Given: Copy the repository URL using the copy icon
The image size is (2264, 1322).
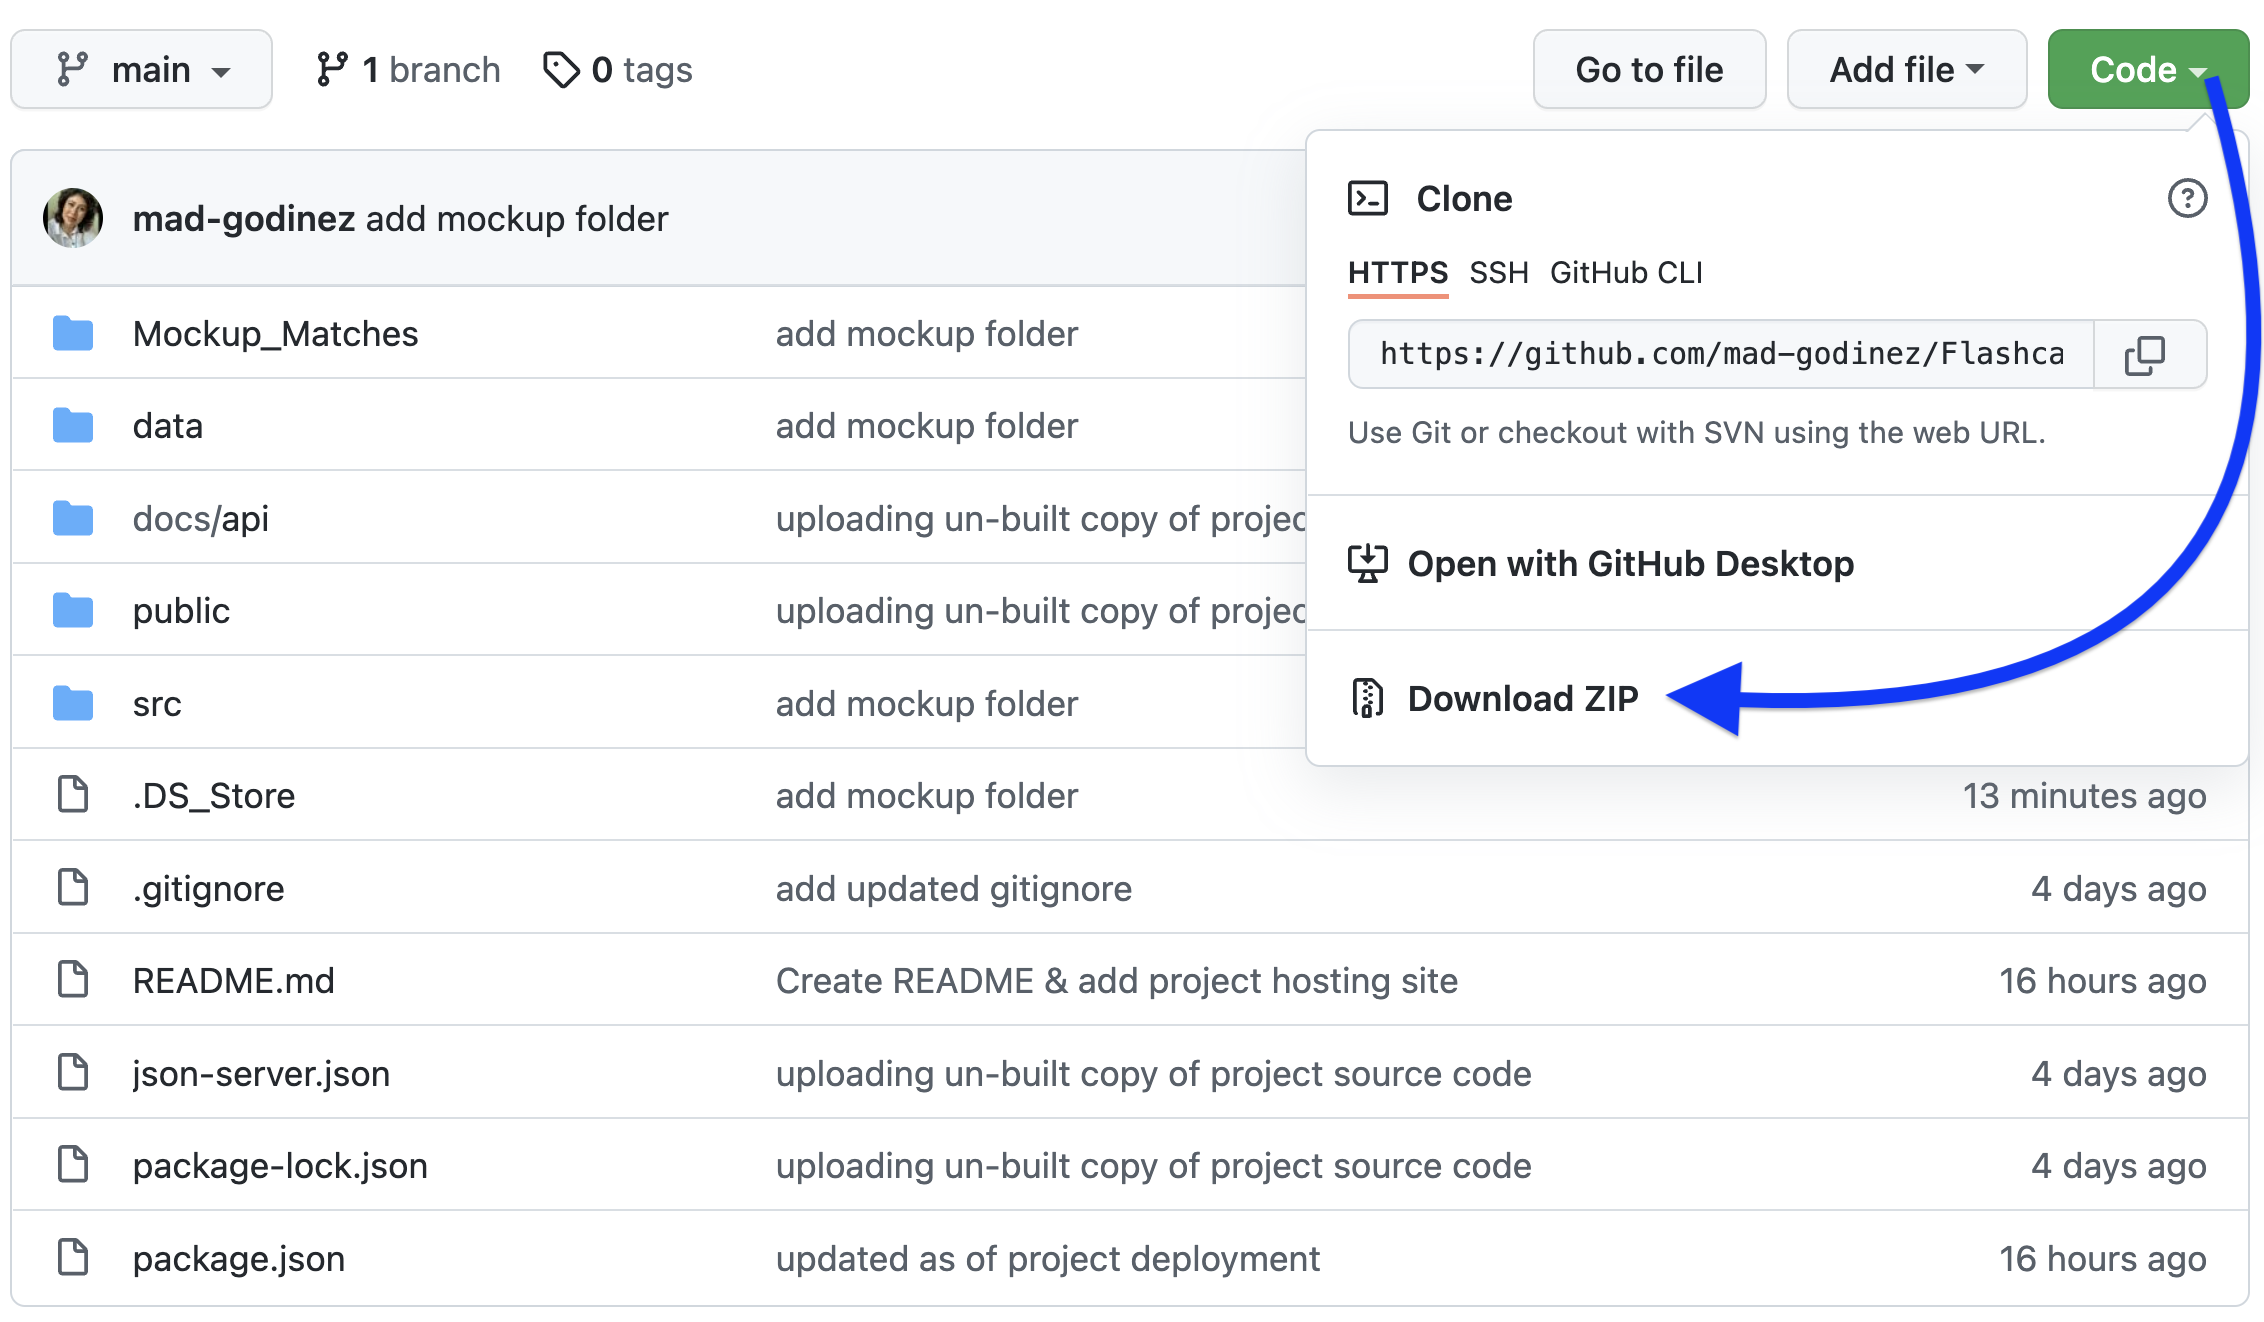Looking at the screenshot, I should 2146,354.
